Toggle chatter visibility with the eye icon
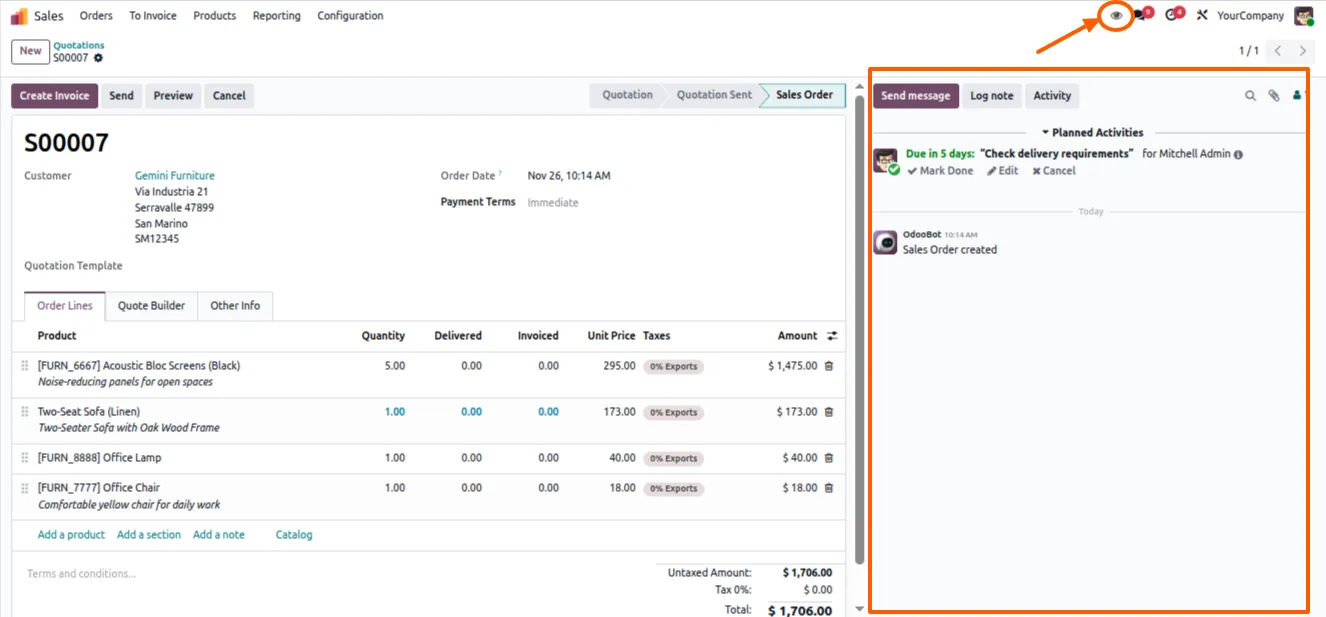This screenshot has width=1326, height=617. tap(1116, 15)
